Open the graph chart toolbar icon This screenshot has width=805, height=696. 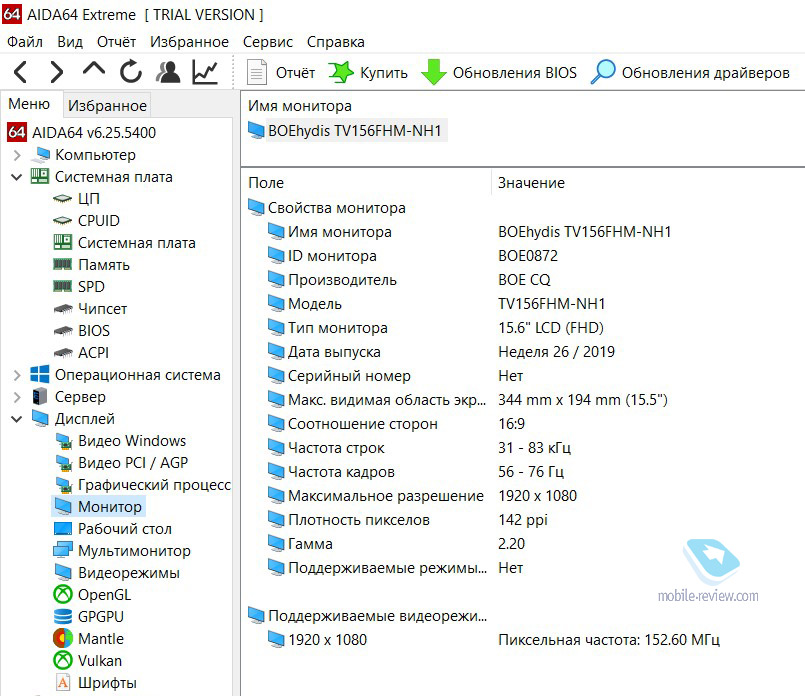click(205, 72)
